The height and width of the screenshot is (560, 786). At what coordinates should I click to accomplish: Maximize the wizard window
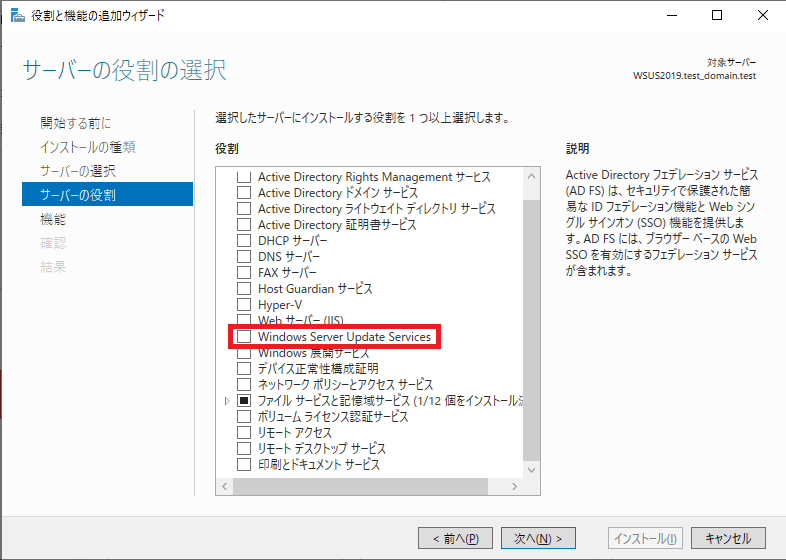[x=717, y=15]
